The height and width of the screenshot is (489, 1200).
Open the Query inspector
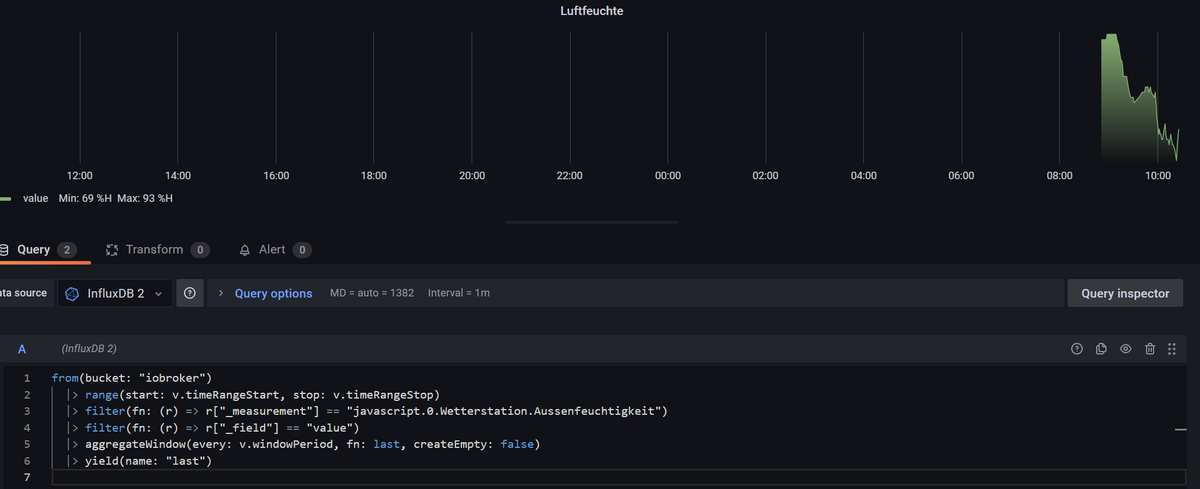click(x=1125, y=293)
